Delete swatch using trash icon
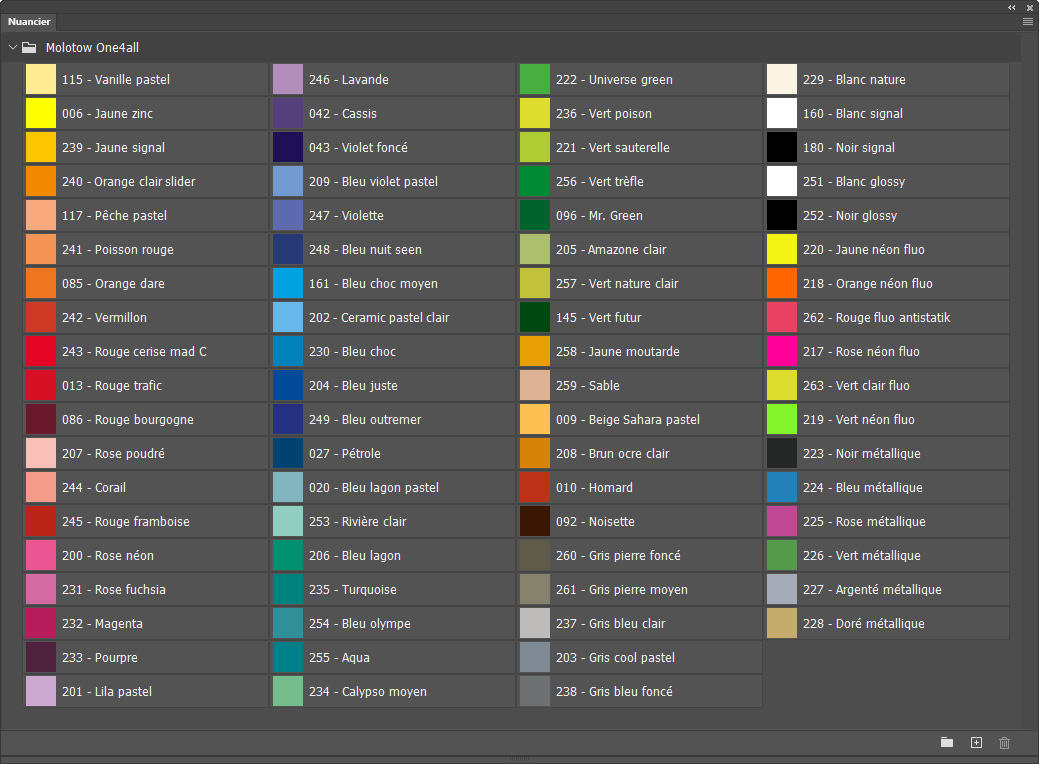1039x764 pixels. click(1005, 742)
